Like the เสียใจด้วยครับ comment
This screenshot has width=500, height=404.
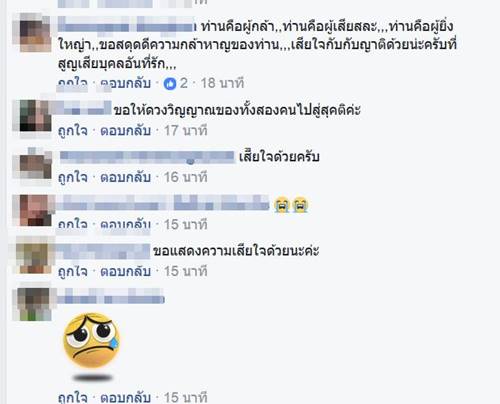pyautogui.click(x=73, y=177)
